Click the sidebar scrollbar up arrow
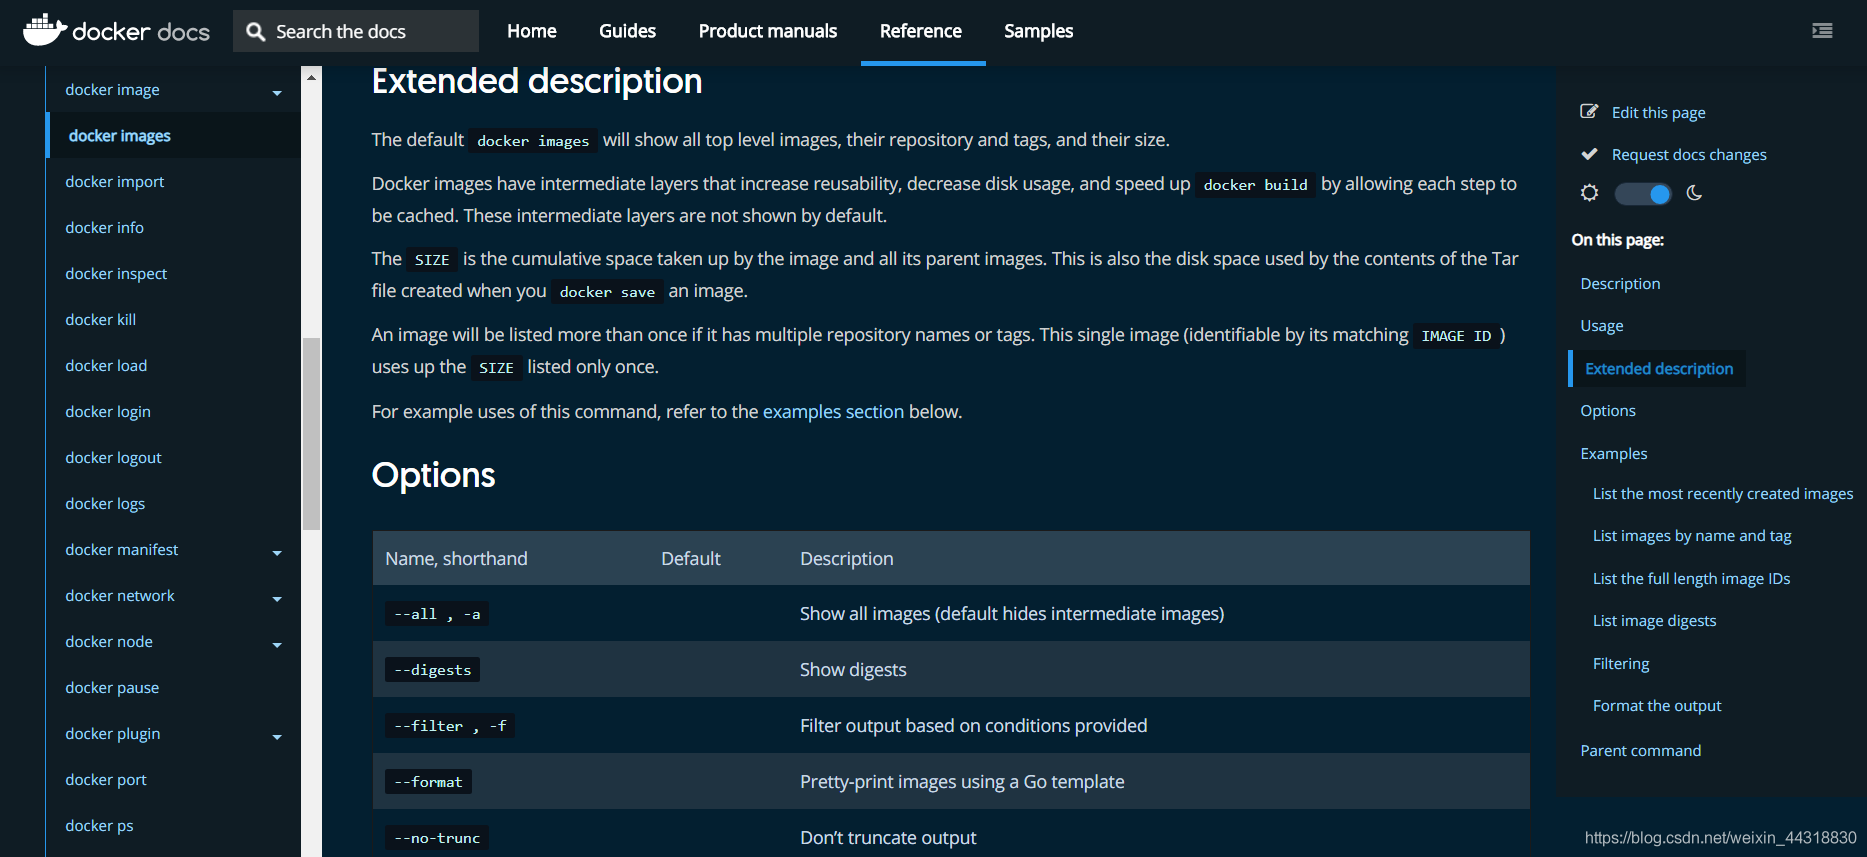 pos(311,76)
